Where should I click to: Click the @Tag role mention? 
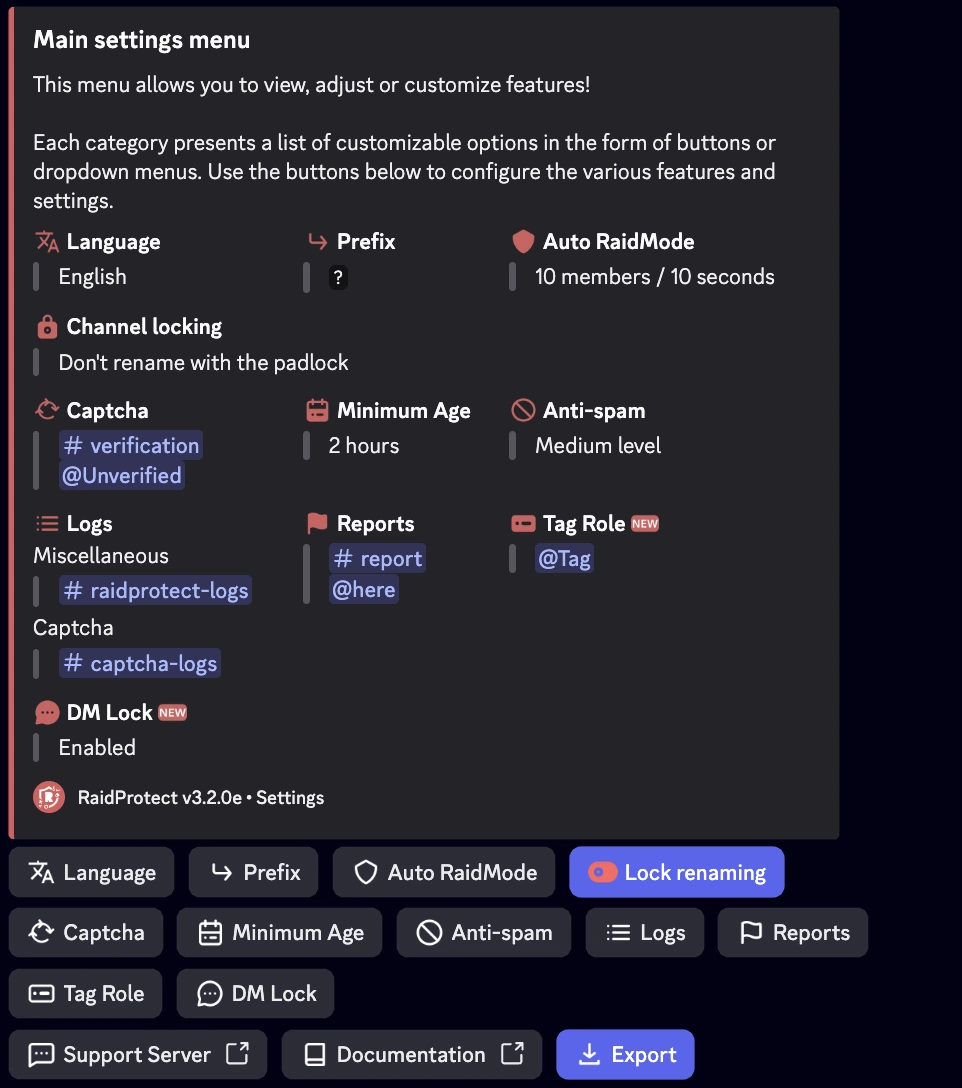564,558
